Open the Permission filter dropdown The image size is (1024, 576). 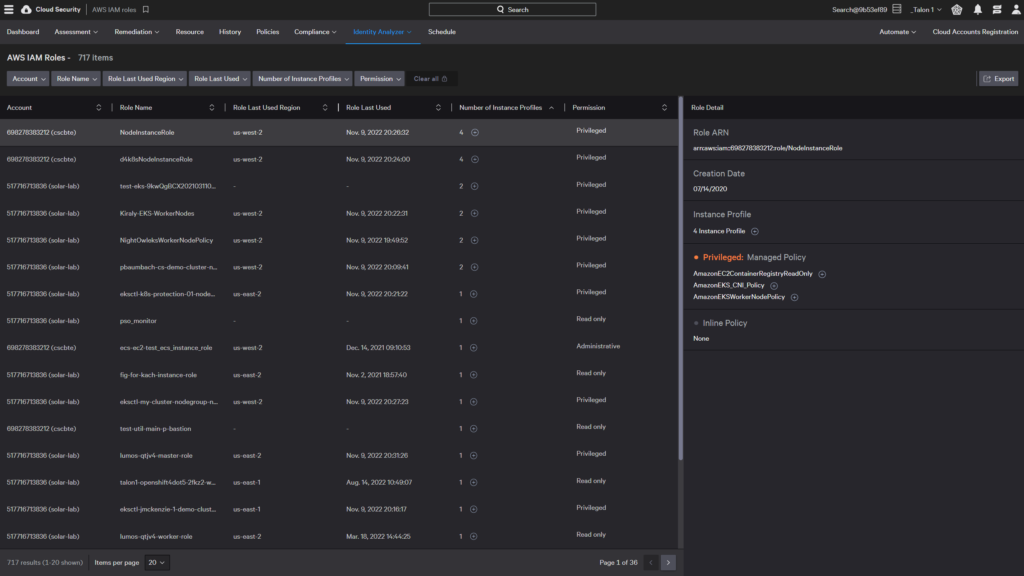coord(379,79)
